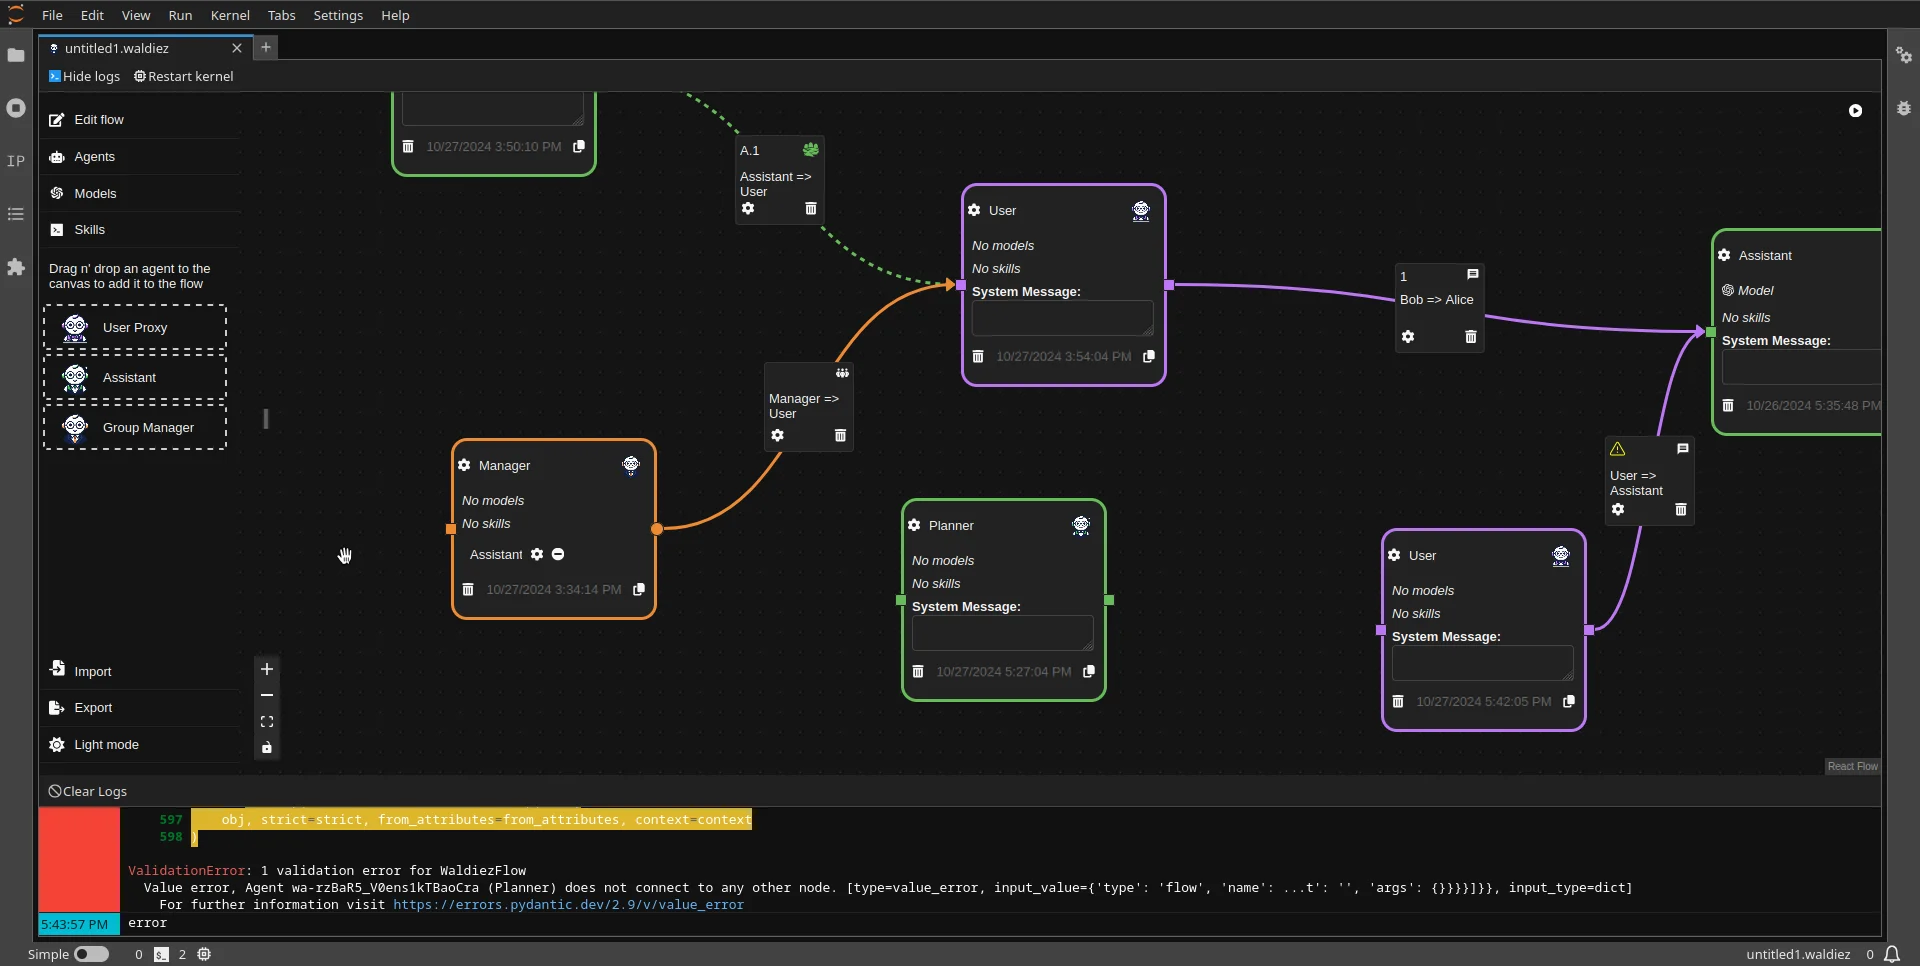Open settings of Manager => User edge

(x=778, y=435)
